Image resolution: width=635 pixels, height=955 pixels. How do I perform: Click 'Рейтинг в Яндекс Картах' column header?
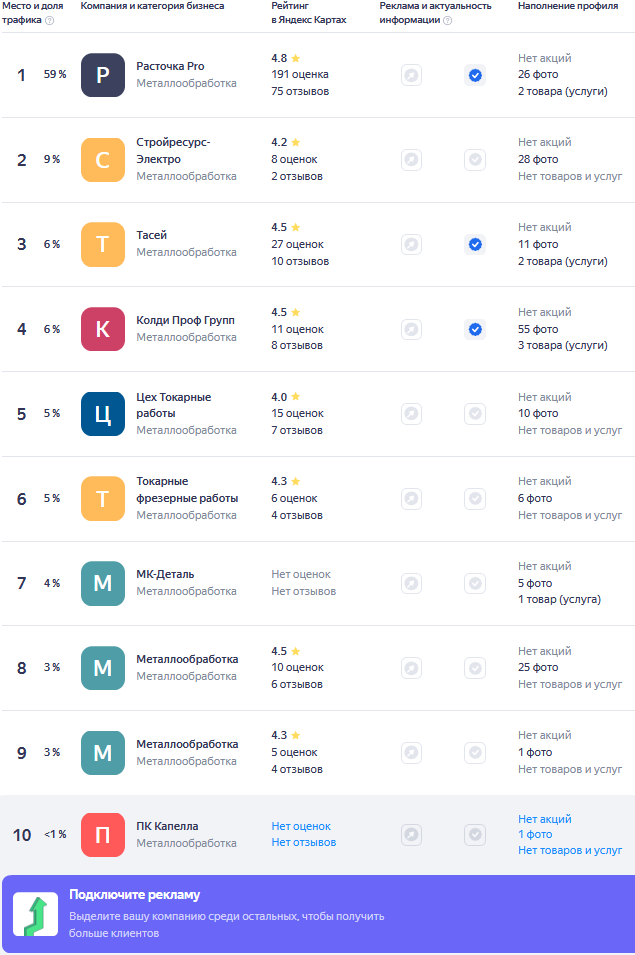tap(308, 13)
